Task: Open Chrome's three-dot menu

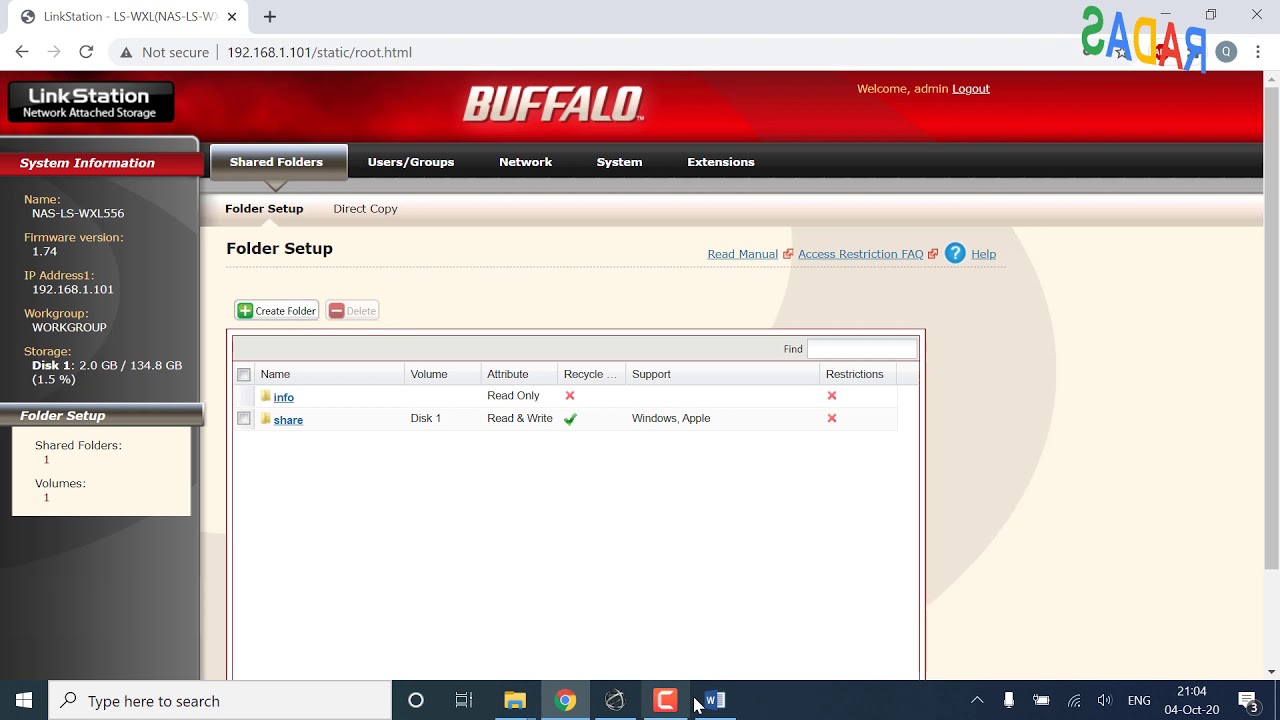Action: point(1258,52)
